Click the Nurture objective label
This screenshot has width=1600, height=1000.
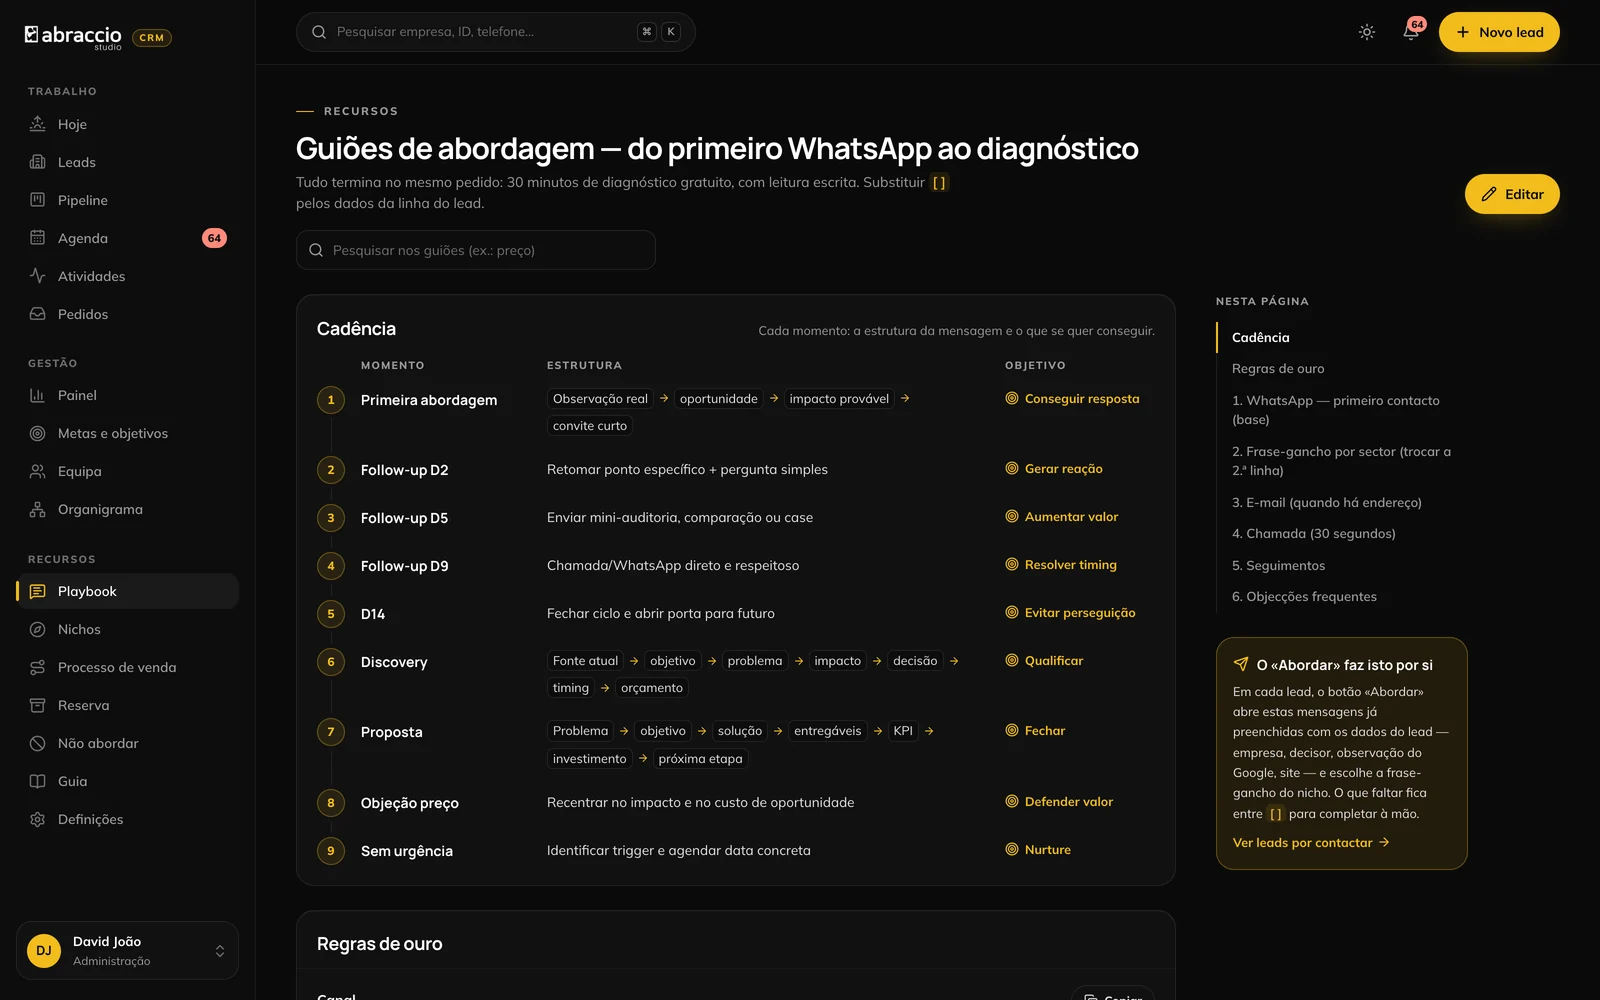tap(1048, 850)
